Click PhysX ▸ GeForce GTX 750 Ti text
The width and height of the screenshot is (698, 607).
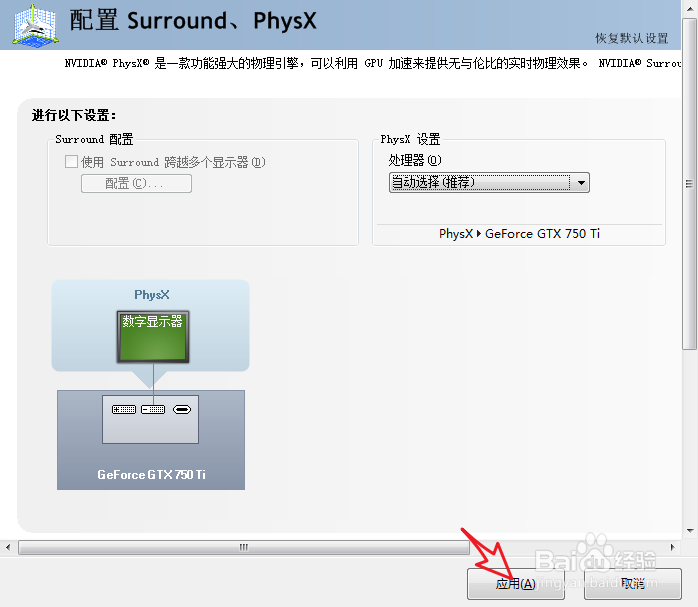point(519,234)
